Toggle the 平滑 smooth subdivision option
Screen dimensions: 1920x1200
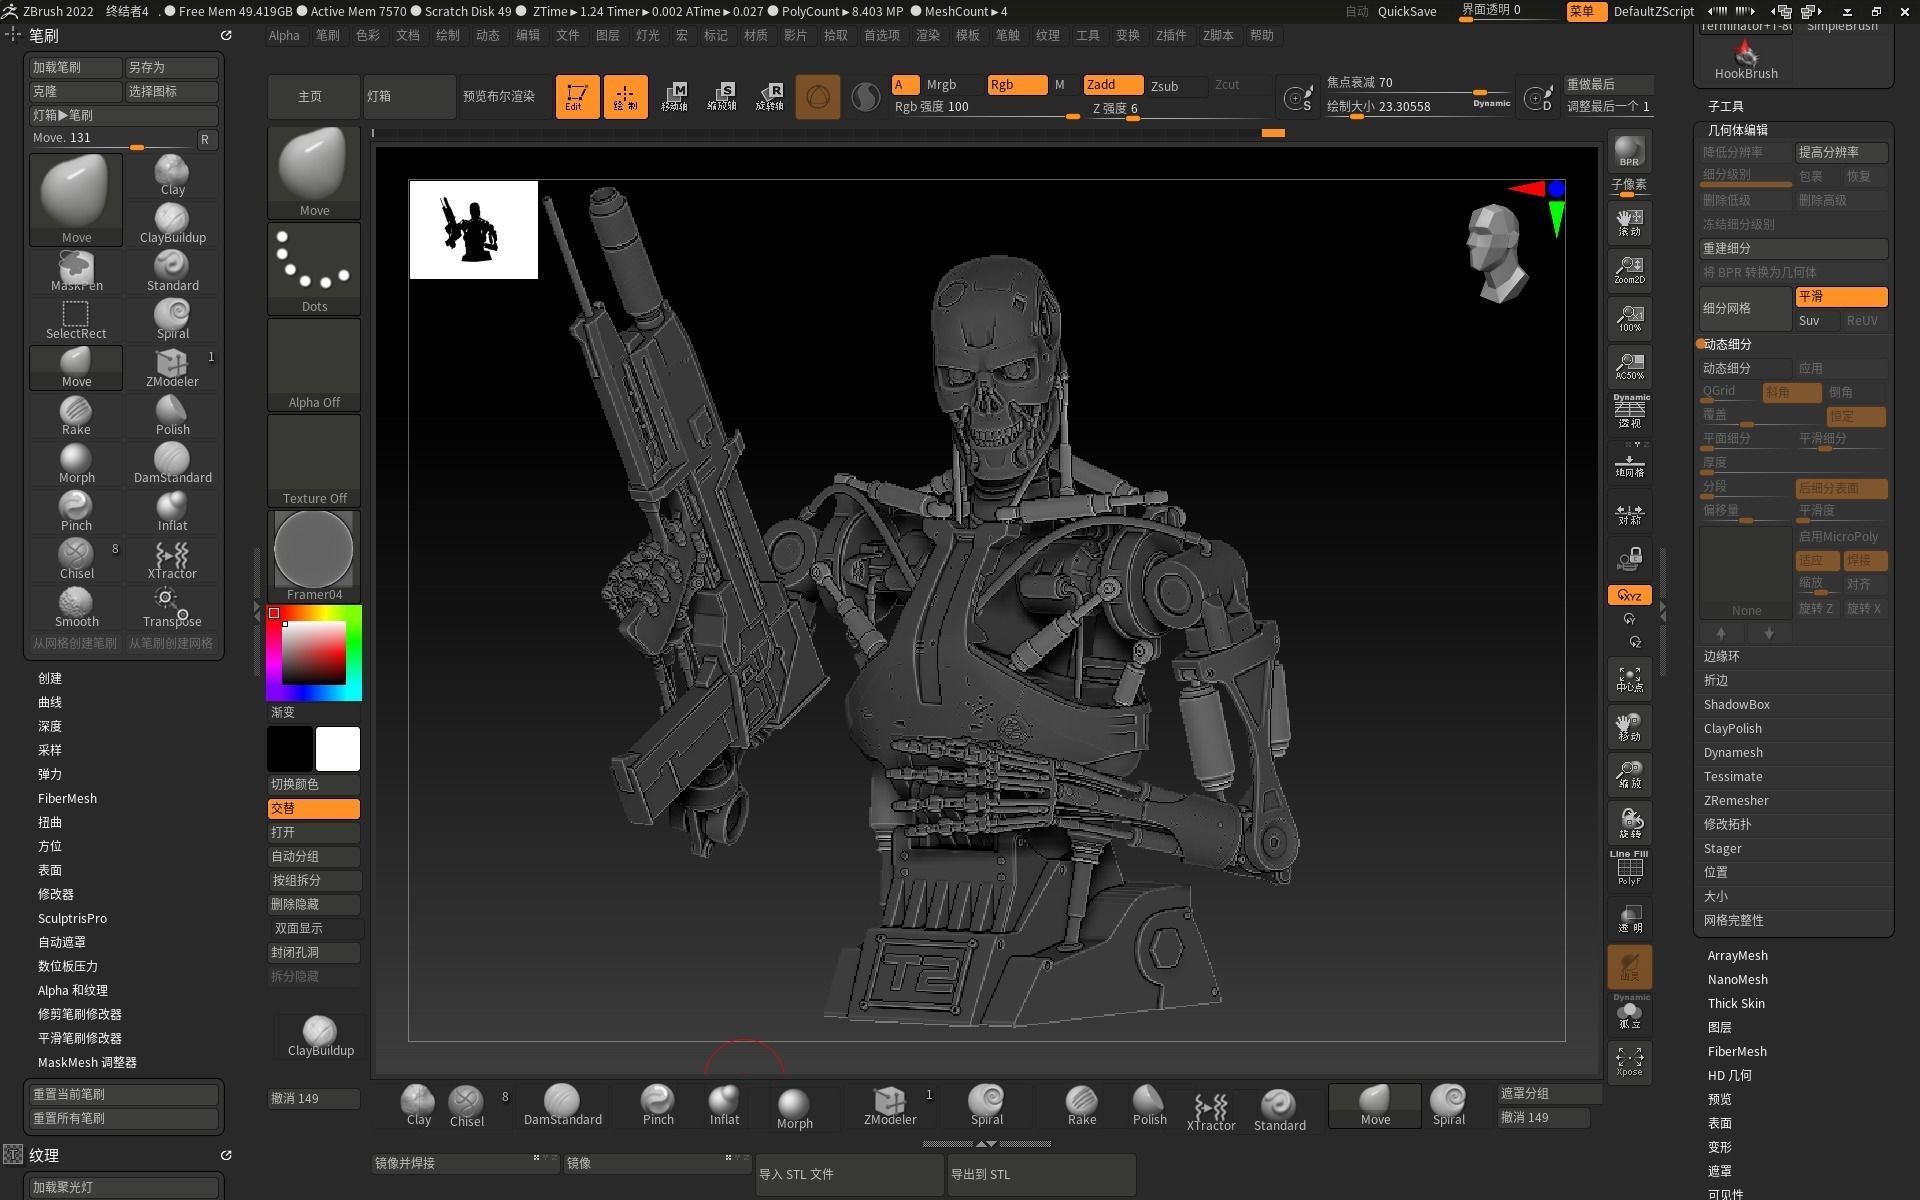tap(1840, 297)
